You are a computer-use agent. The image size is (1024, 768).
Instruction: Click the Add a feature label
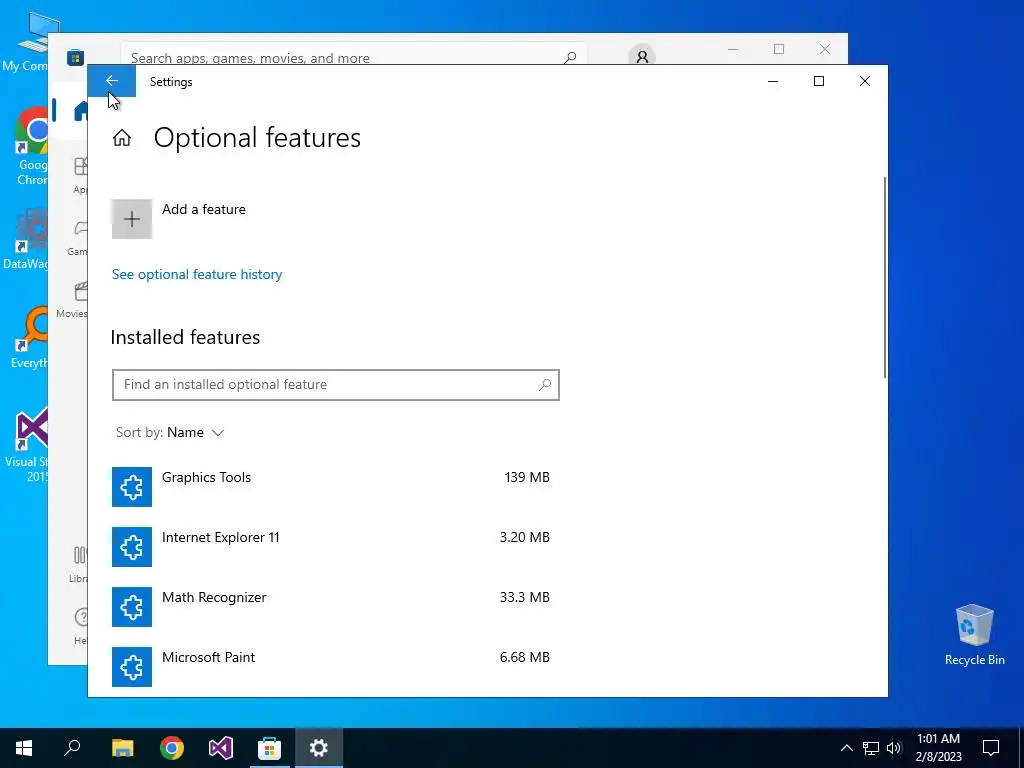coord(204,210)
